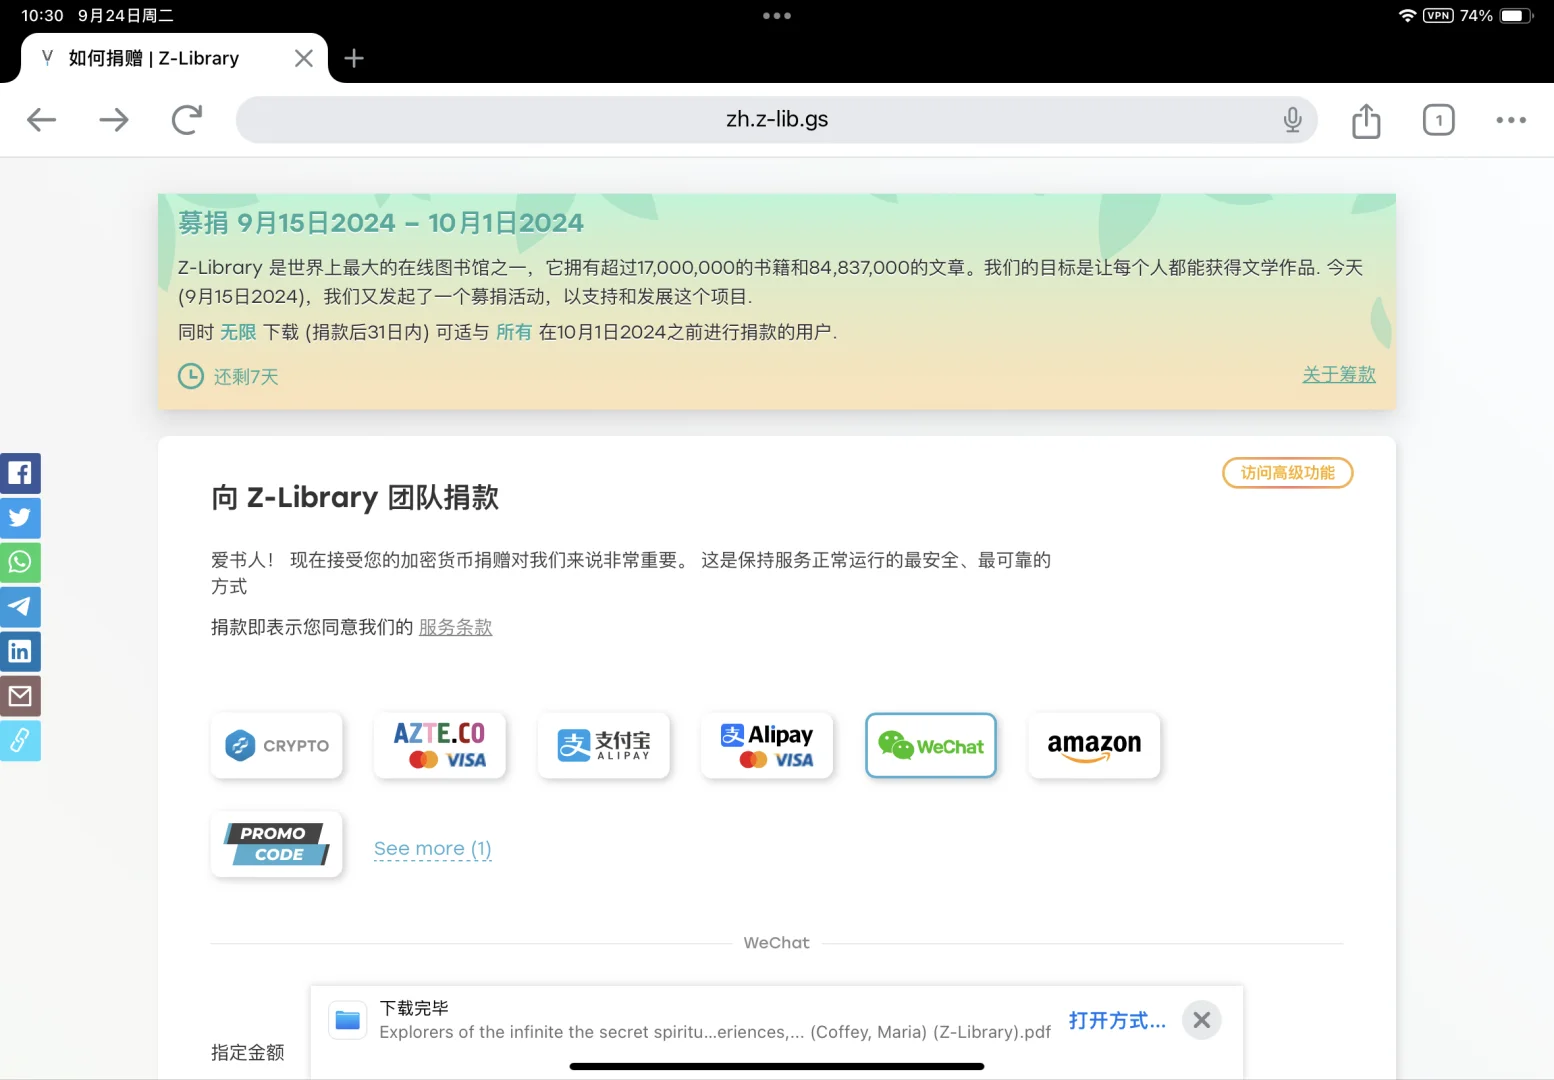This screenshot has width=1554, height=1080.
Task: Share page by email
Action: tap(20, 696)
